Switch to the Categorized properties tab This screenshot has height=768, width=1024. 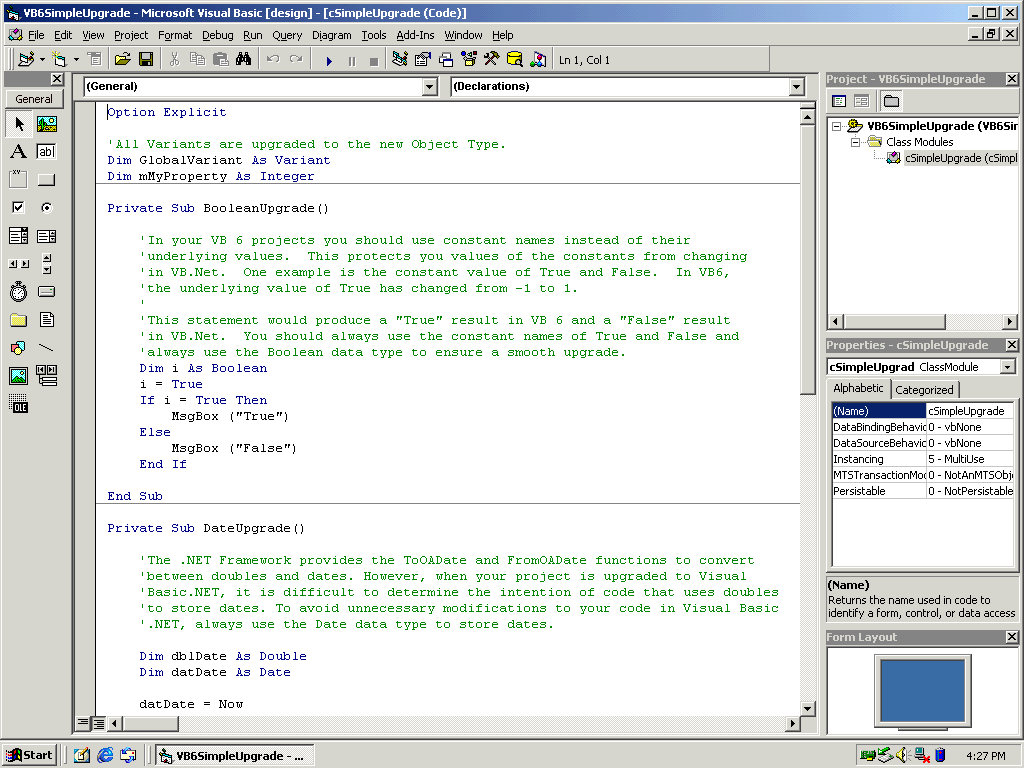(924, 389)
